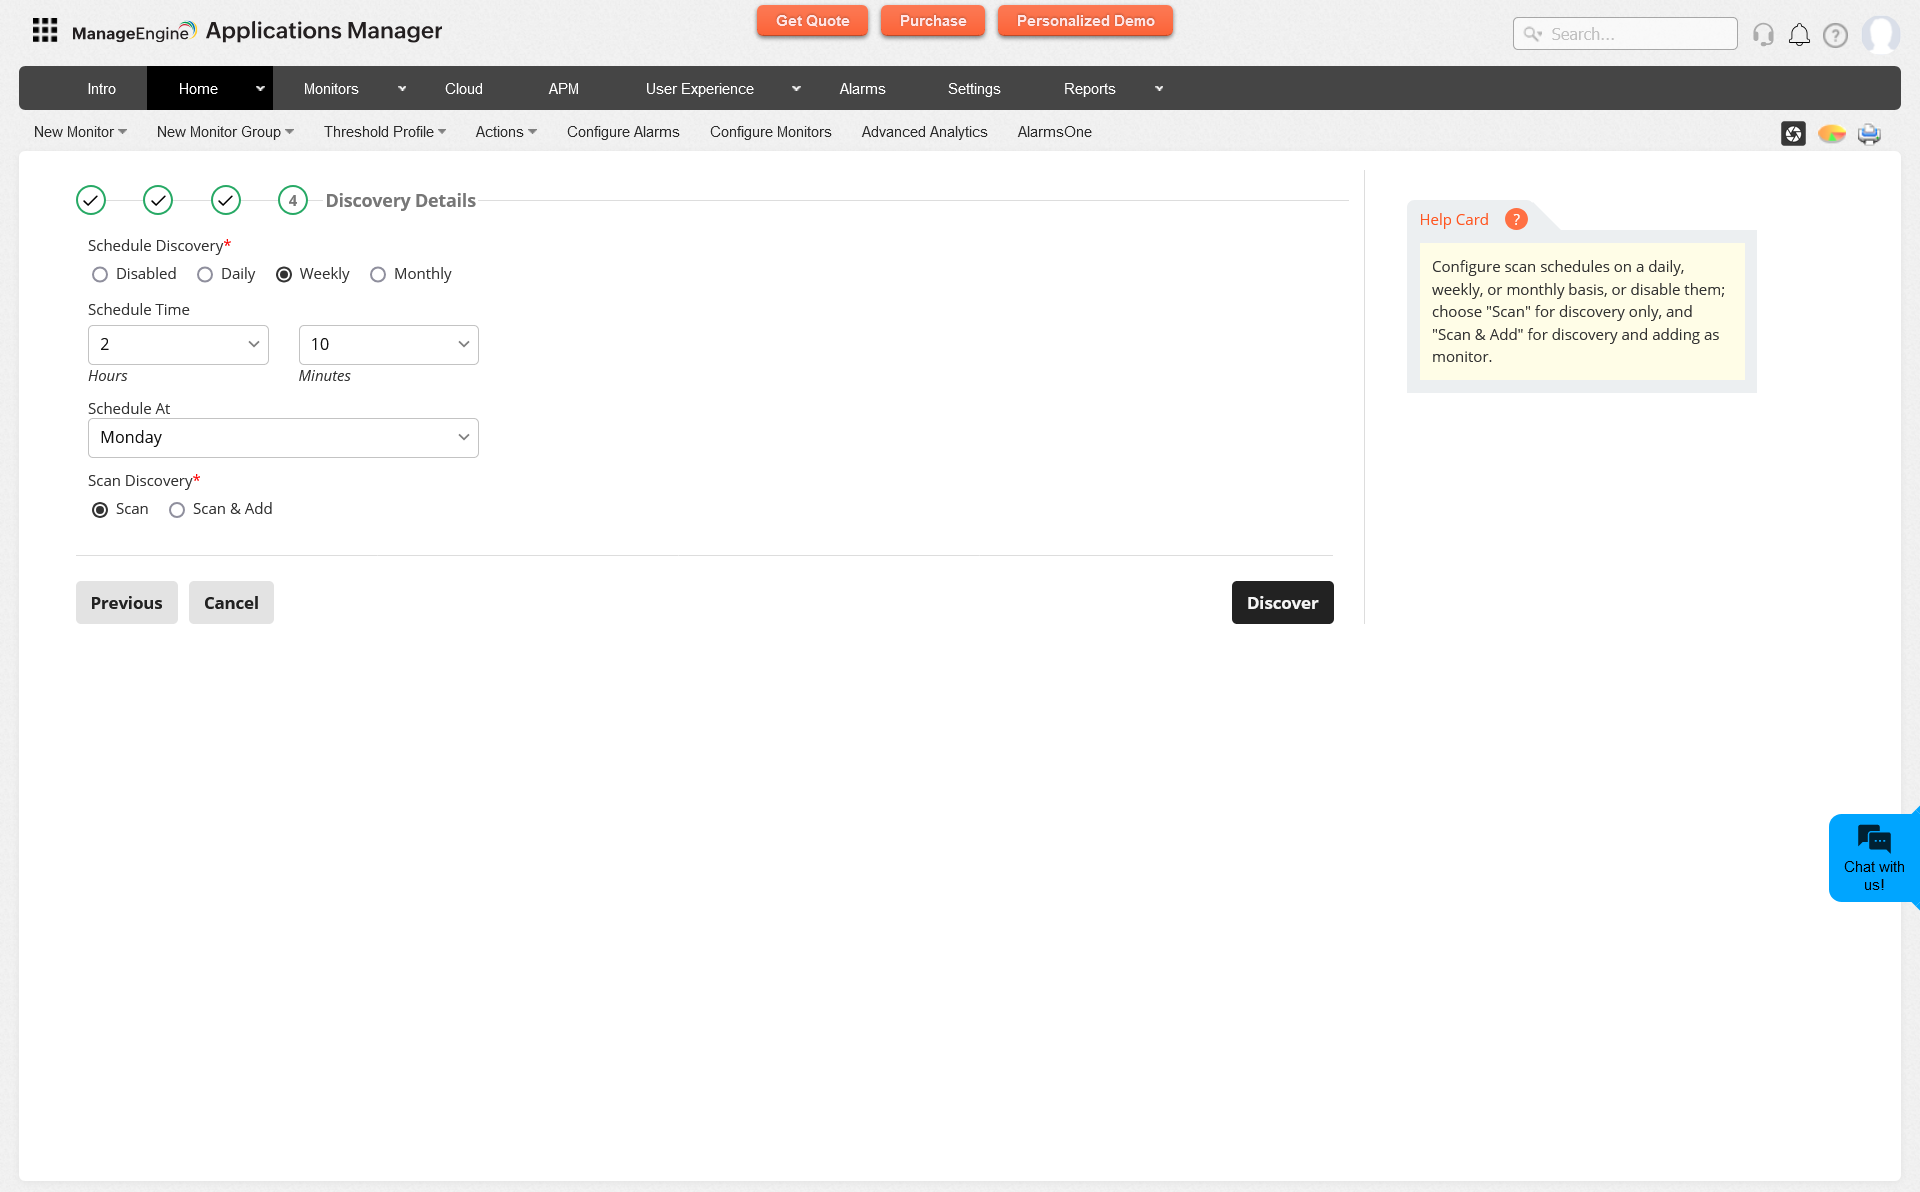
Task: Select the Monthly schedule radio button
Action: coord(378,275)
